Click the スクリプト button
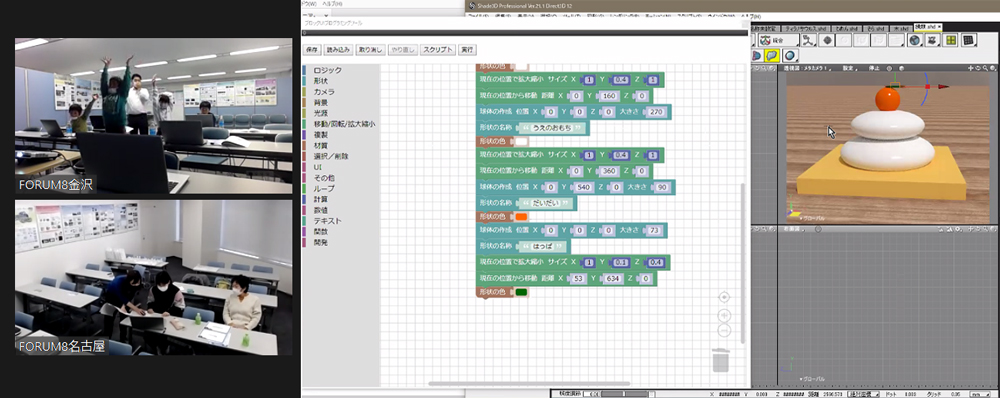The image size is (1000, 398). coord(439,49)
